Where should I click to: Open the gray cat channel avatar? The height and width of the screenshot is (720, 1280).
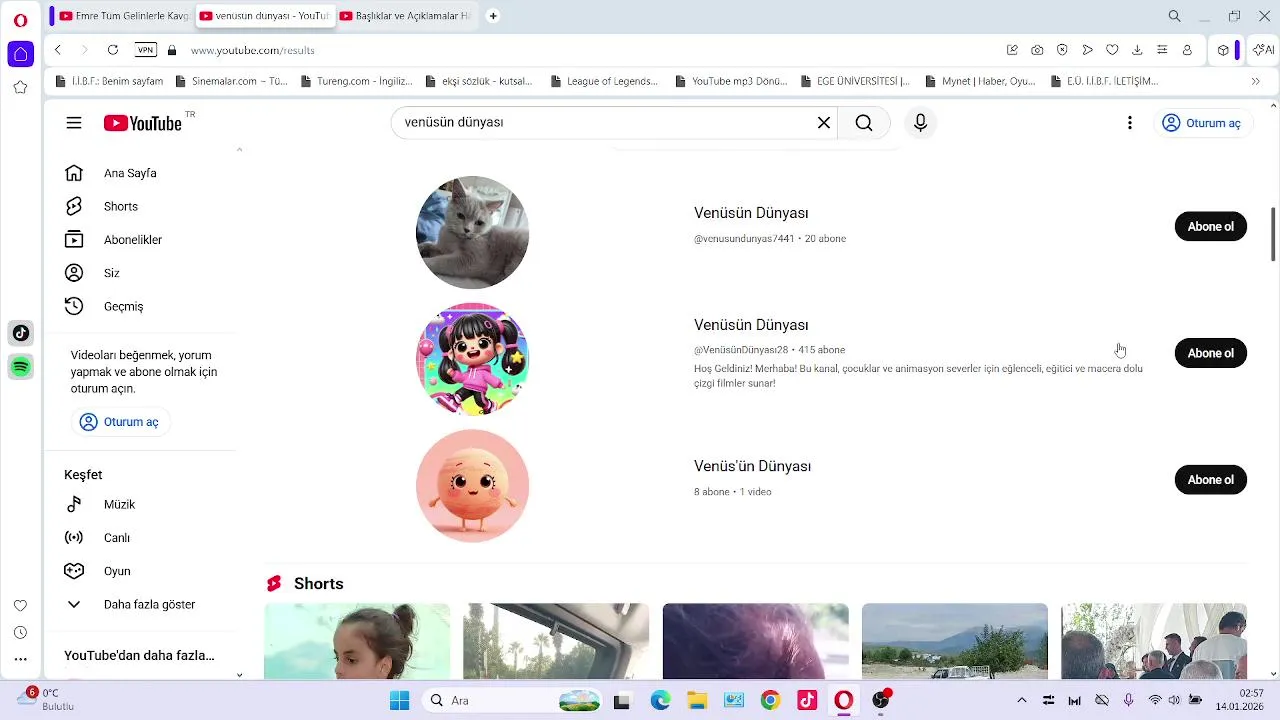(x=472, y=232)
